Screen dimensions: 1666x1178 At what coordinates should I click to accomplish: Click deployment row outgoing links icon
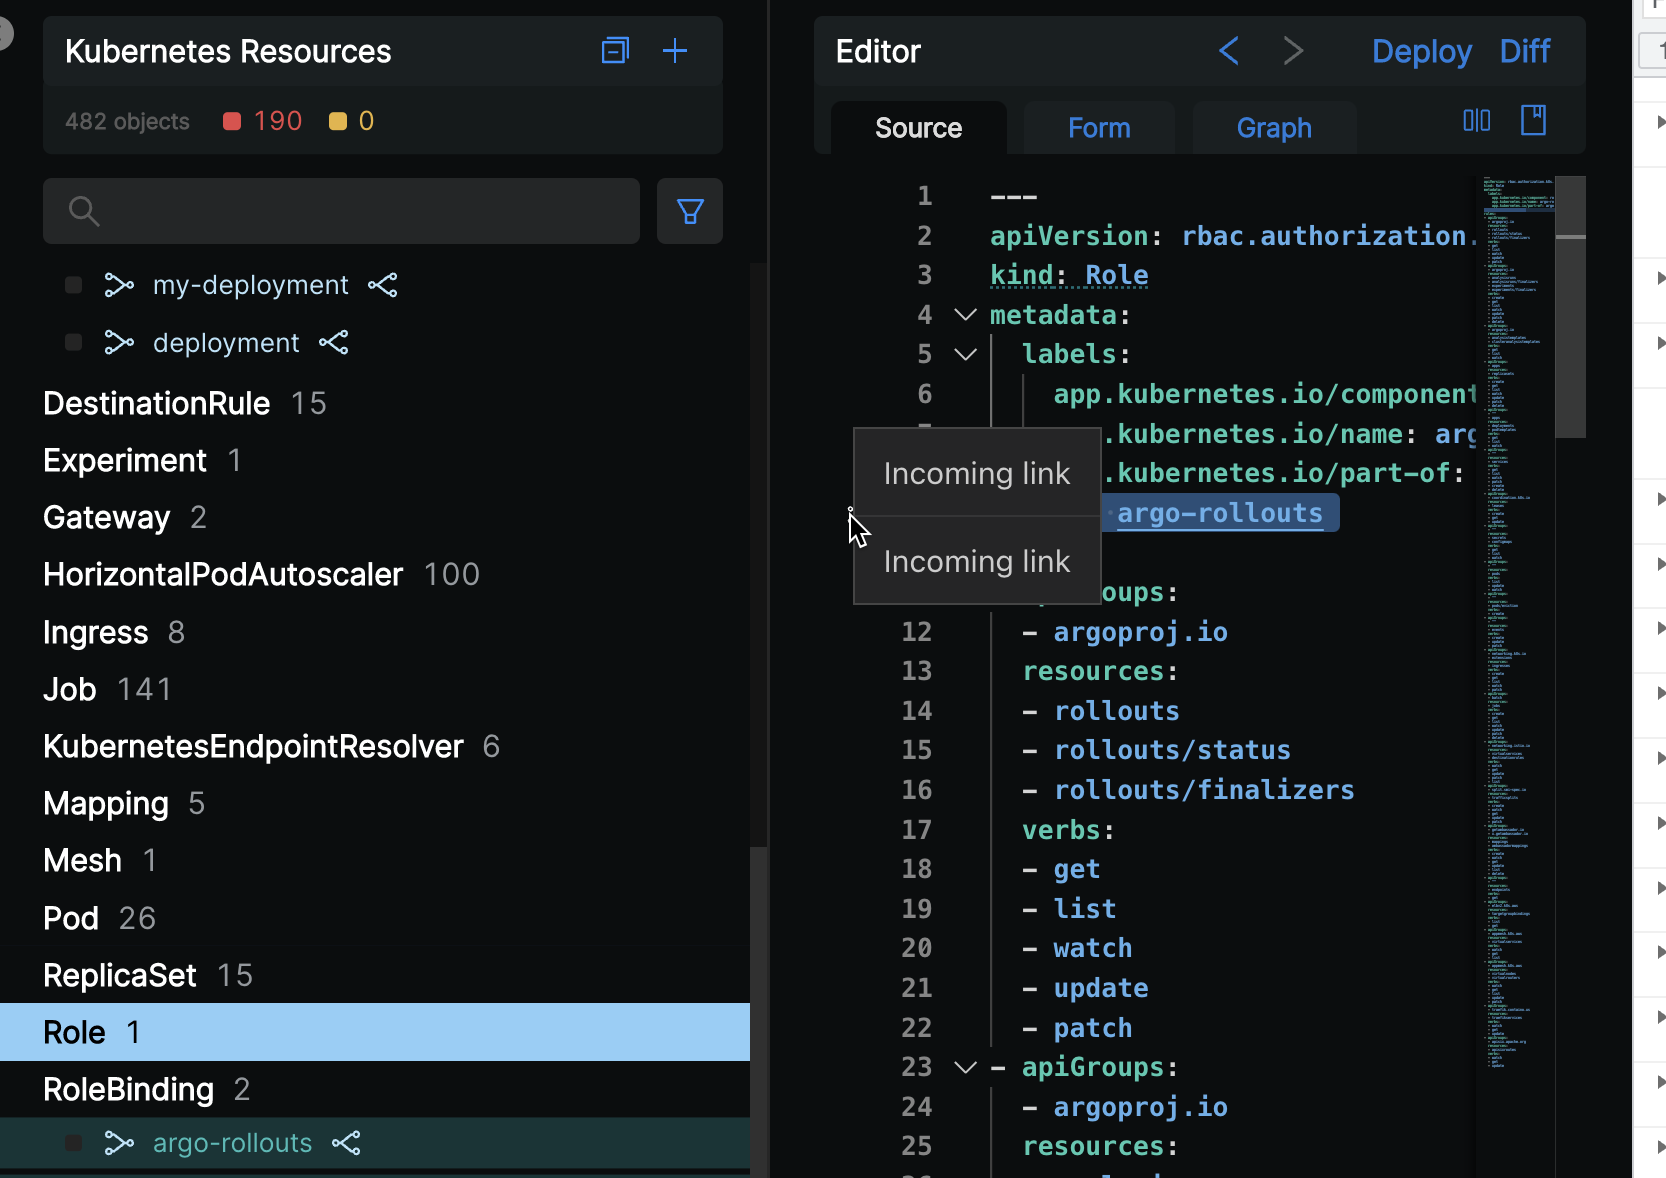pyautogui.click(x=334, y=343)
